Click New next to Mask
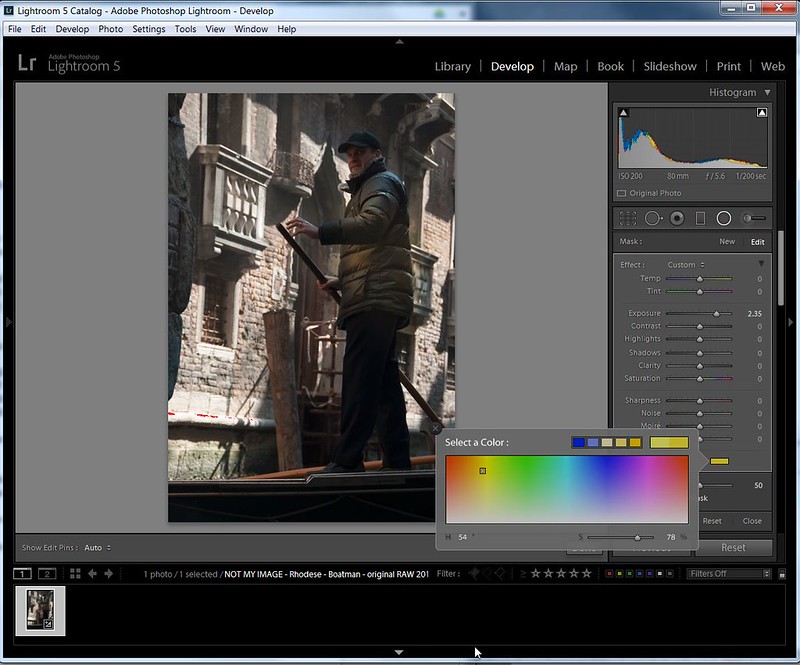This screenshot has width=800, height=665. 727,242
